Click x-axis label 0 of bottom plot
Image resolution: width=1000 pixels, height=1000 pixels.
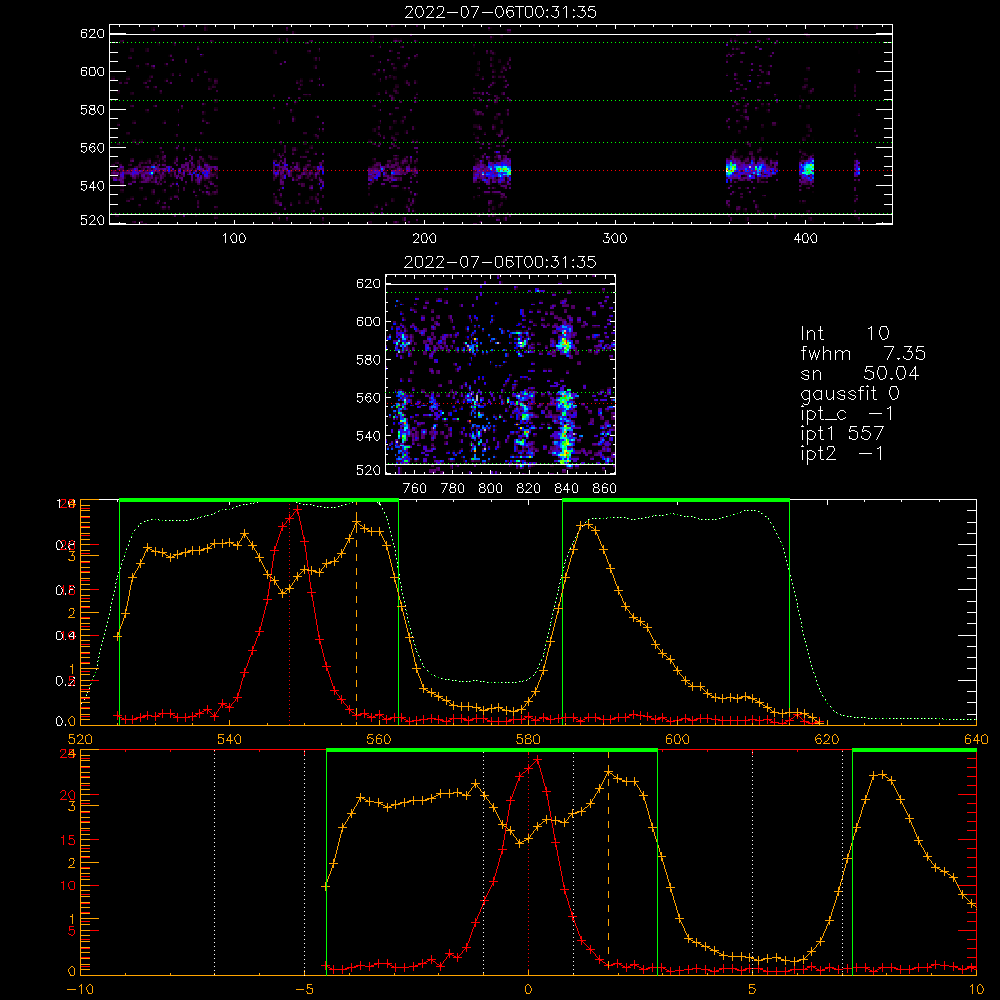click(528, 990)
